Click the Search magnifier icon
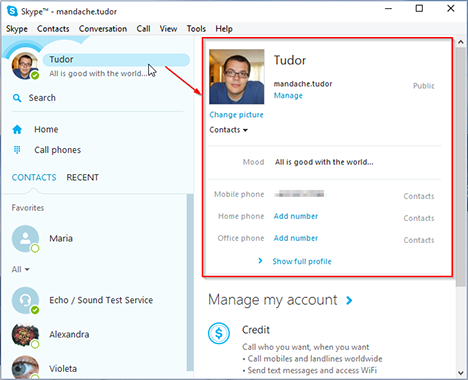 point(17,98)
